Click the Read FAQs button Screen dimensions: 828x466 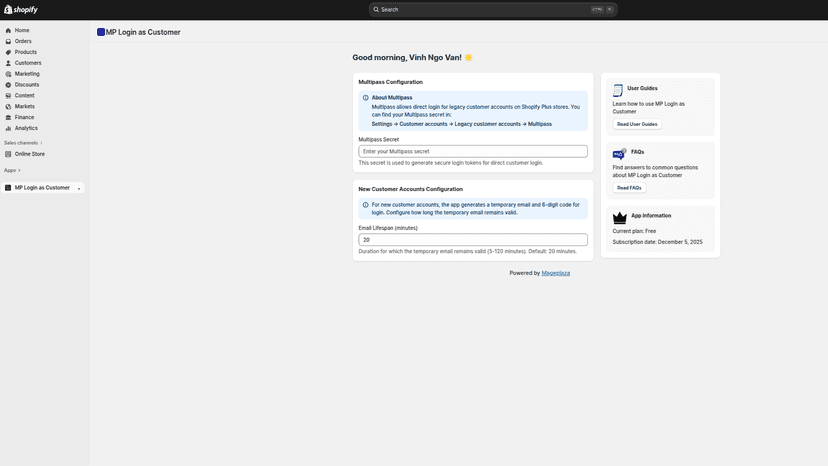629,188
